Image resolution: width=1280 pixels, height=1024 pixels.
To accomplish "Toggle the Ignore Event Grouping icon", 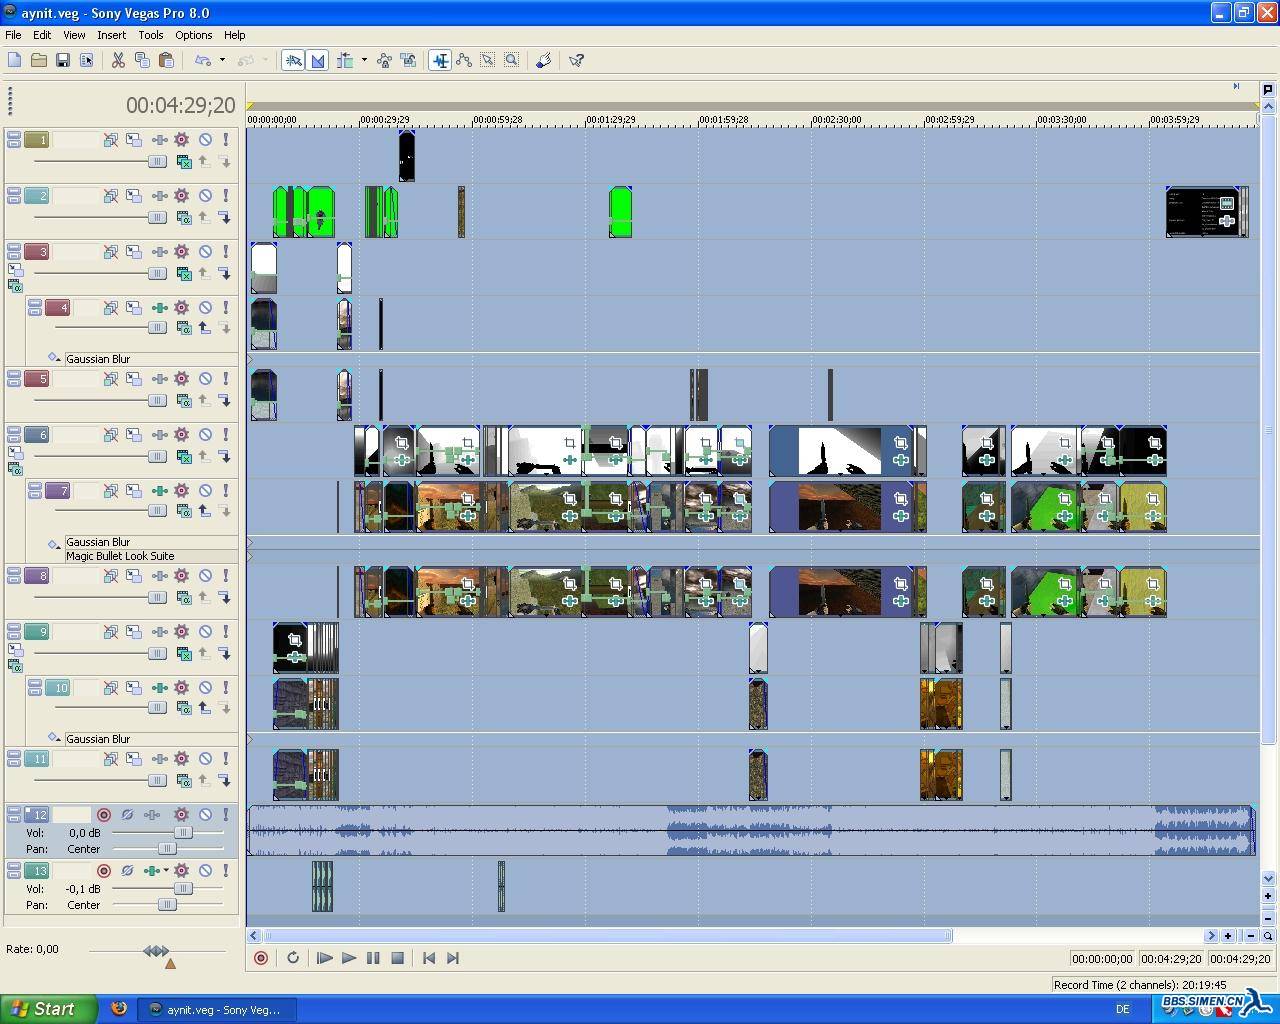I will coord(408,60).
